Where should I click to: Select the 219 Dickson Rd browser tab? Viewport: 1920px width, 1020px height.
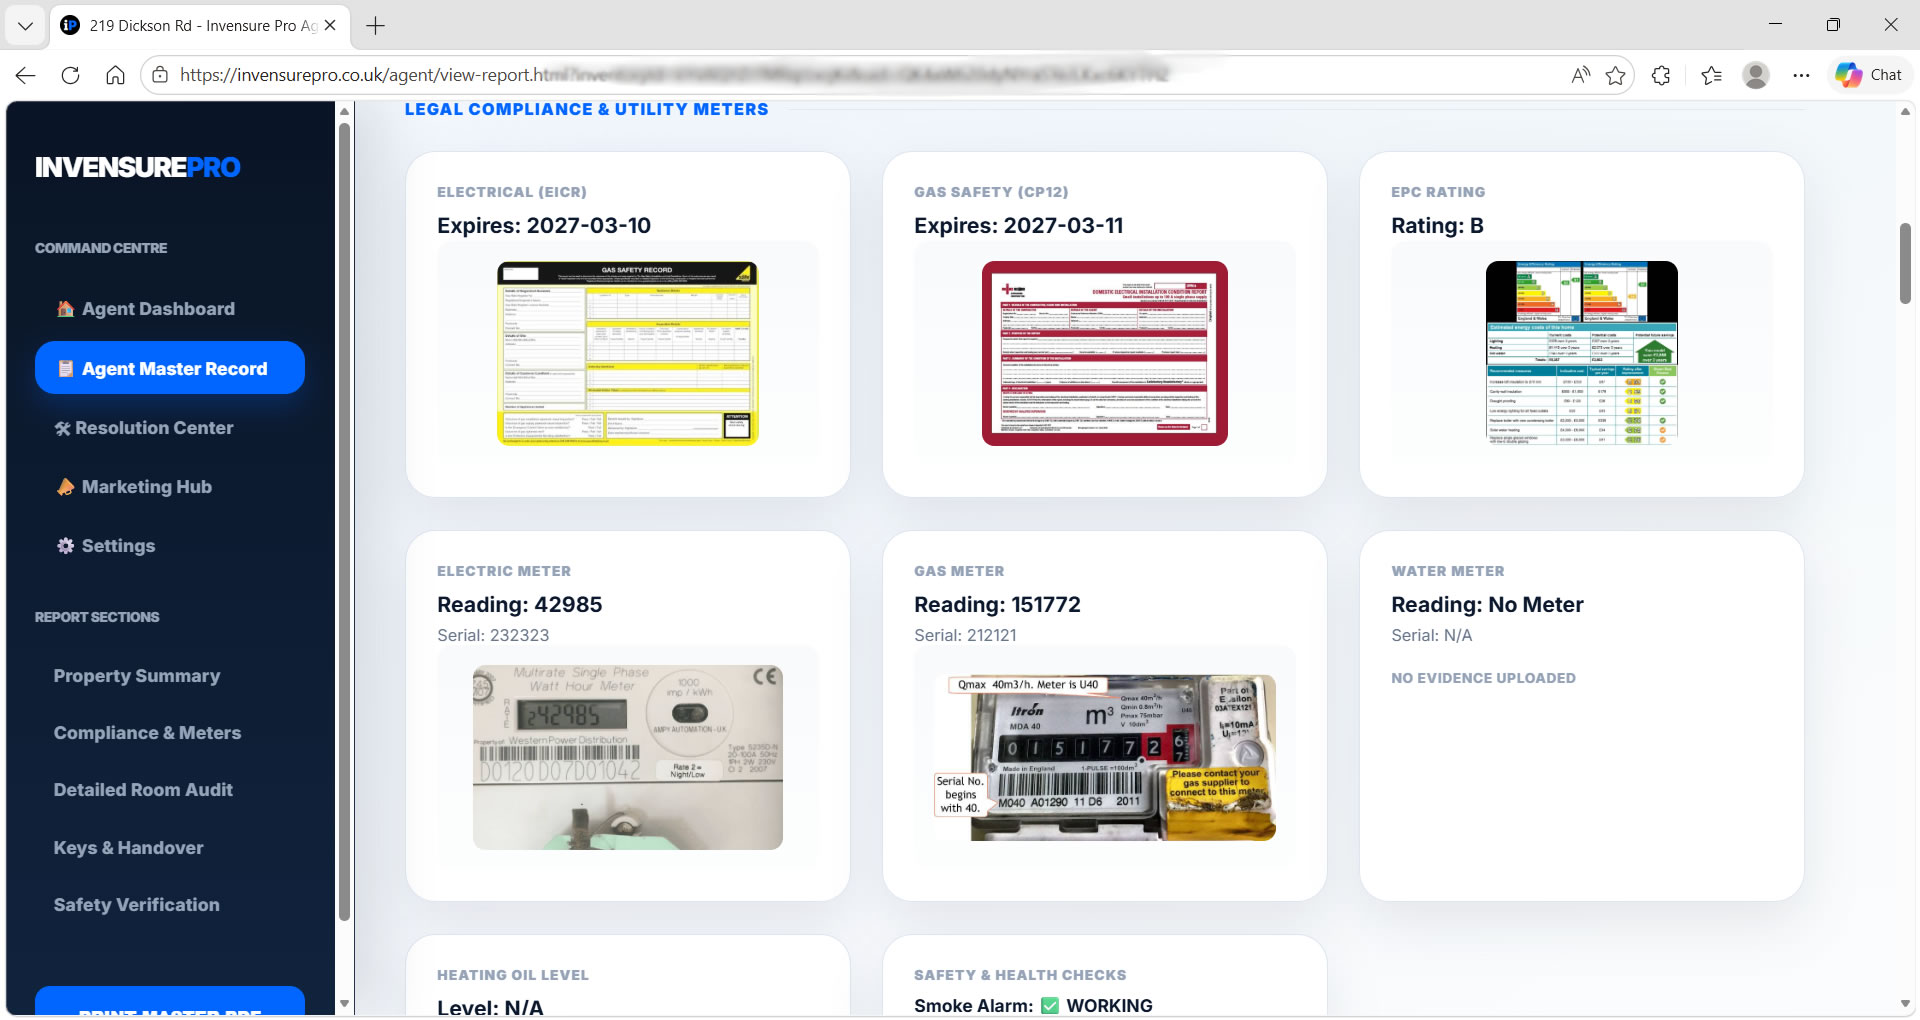coord(200,25)
